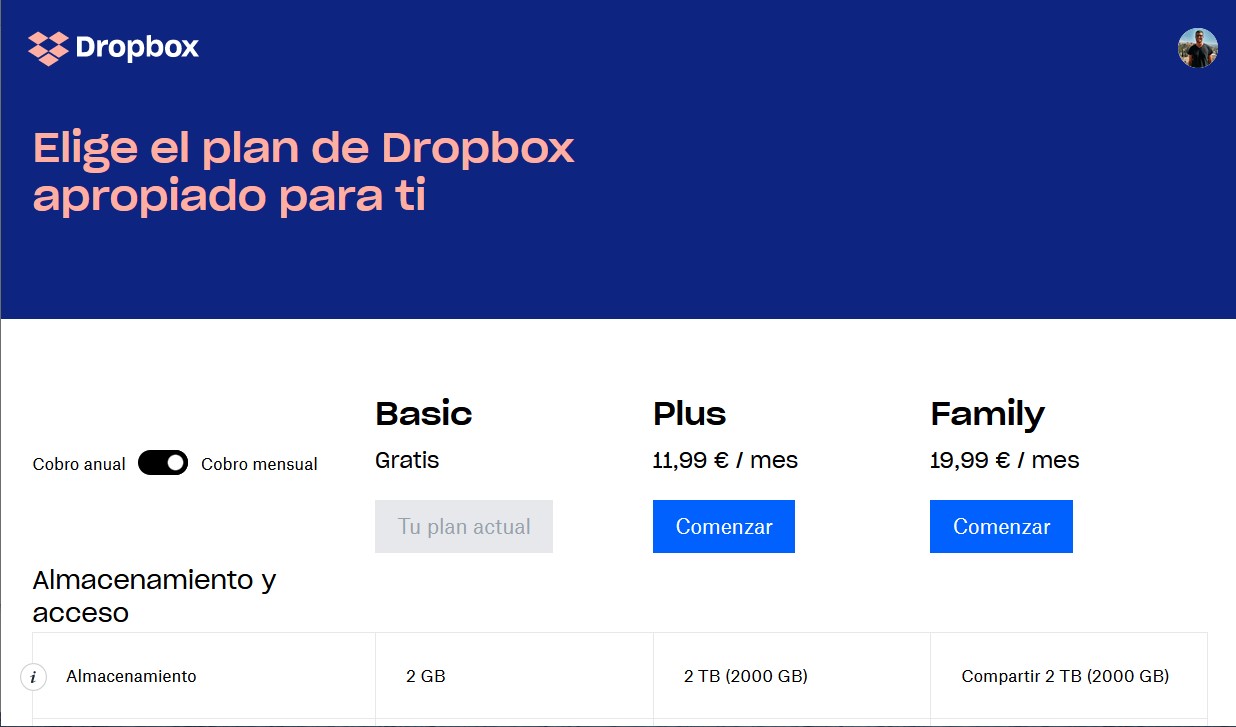Click the Almacenamiento y acceso section heading
Screen dimensions: 1236x727
pos(154,596)
